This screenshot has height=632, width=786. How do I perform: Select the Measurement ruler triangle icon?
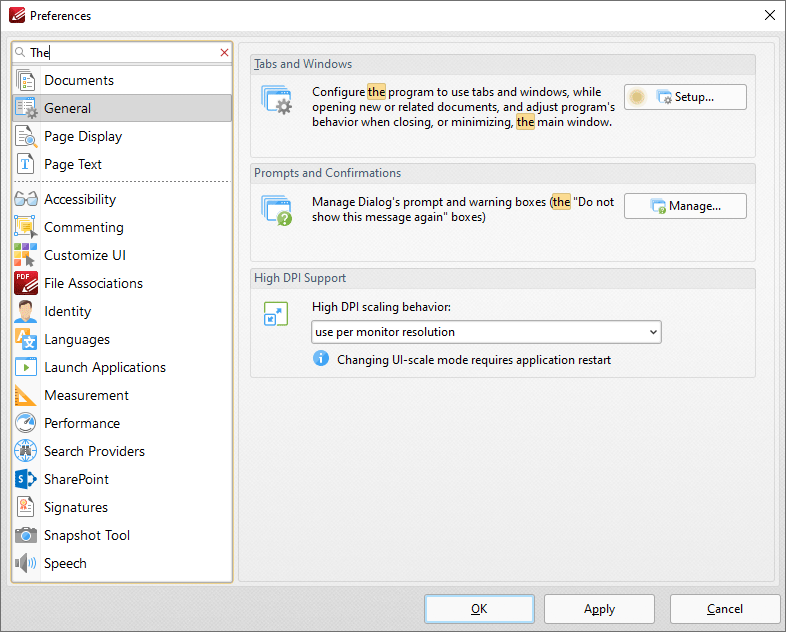coord(26,395)
